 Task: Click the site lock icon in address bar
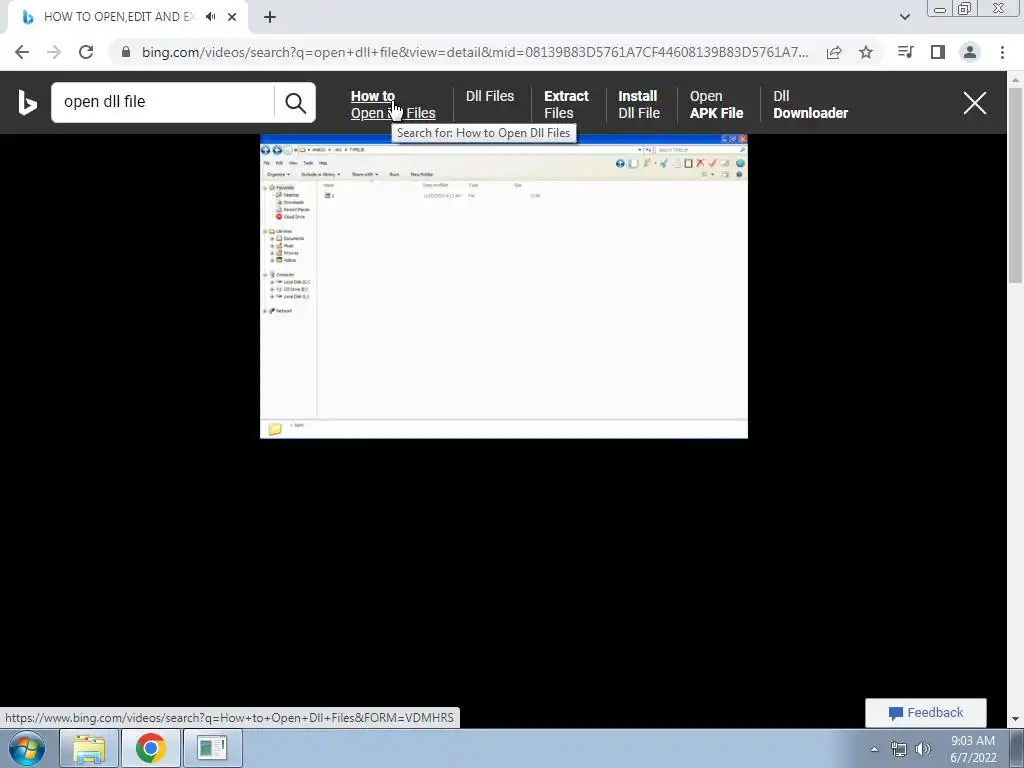click(x=126, y=52)
